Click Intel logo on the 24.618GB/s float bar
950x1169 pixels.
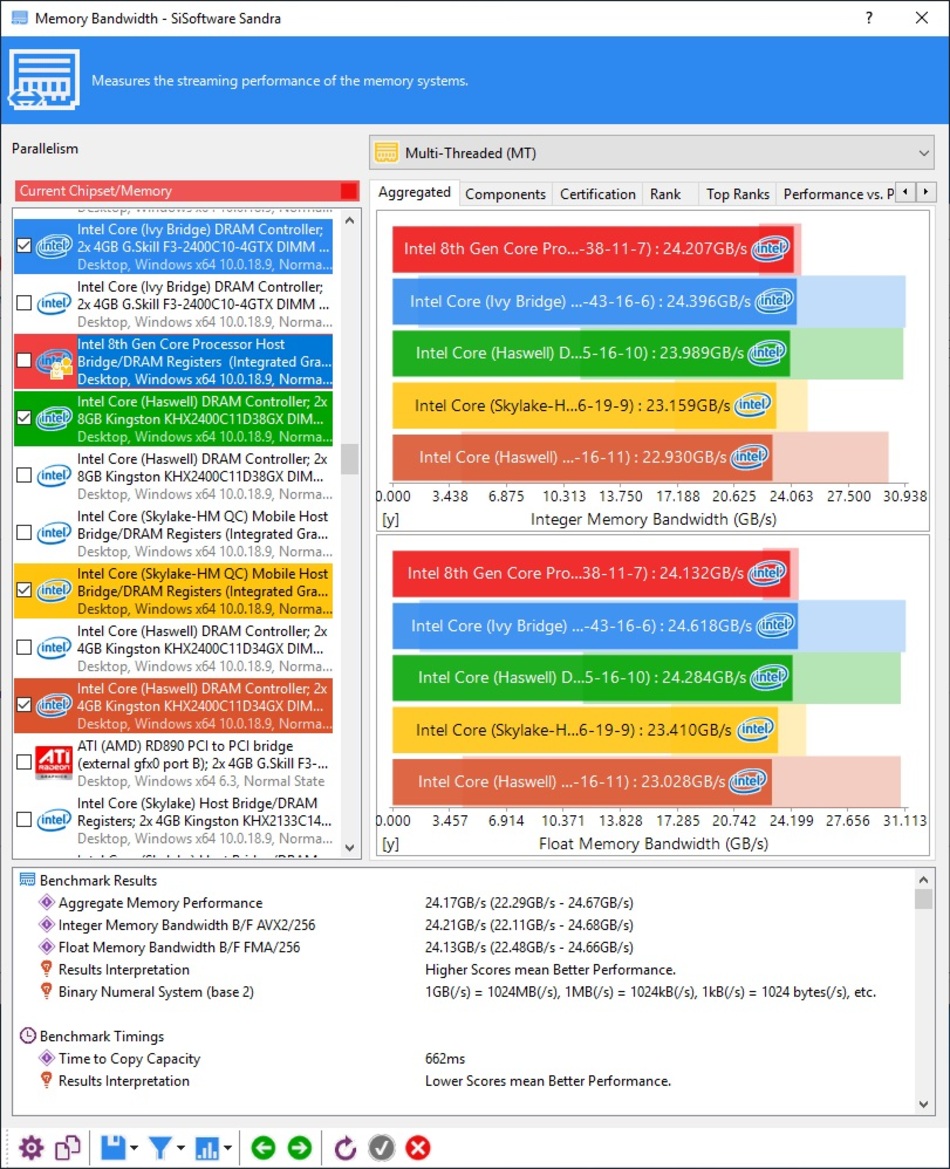click(776, 625)
